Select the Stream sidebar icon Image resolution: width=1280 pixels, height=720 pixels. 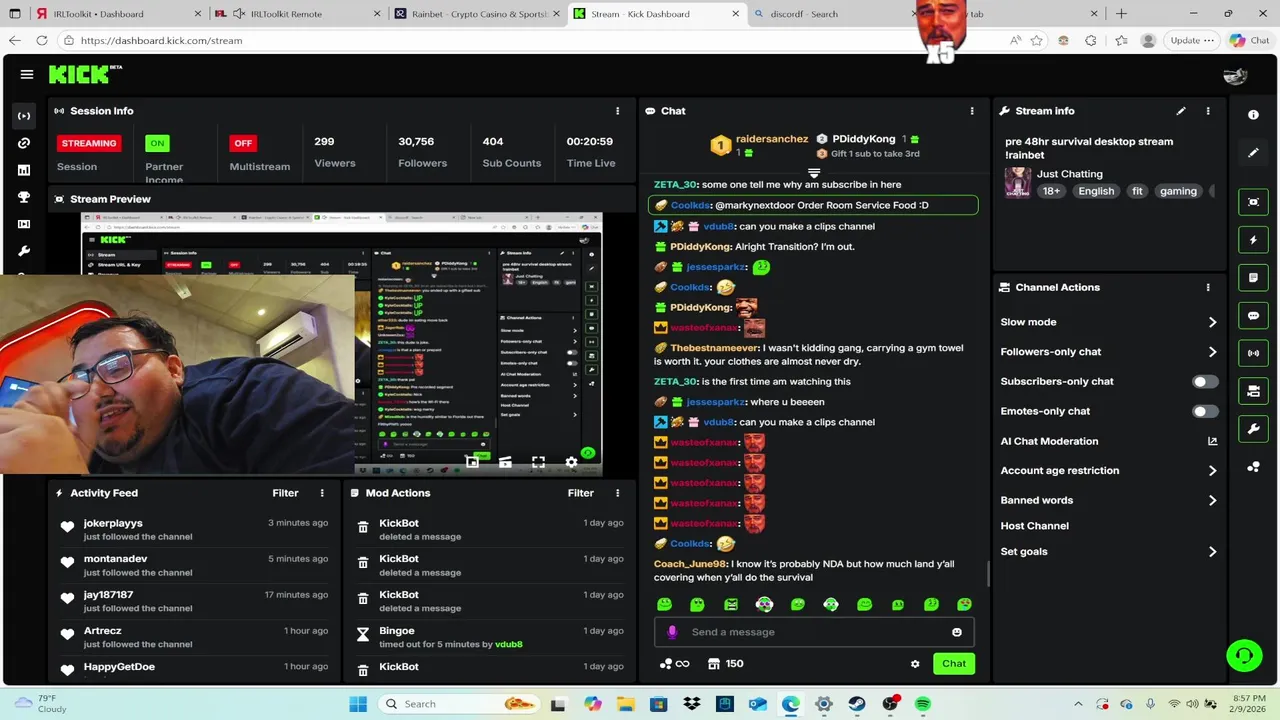point(24,116)
